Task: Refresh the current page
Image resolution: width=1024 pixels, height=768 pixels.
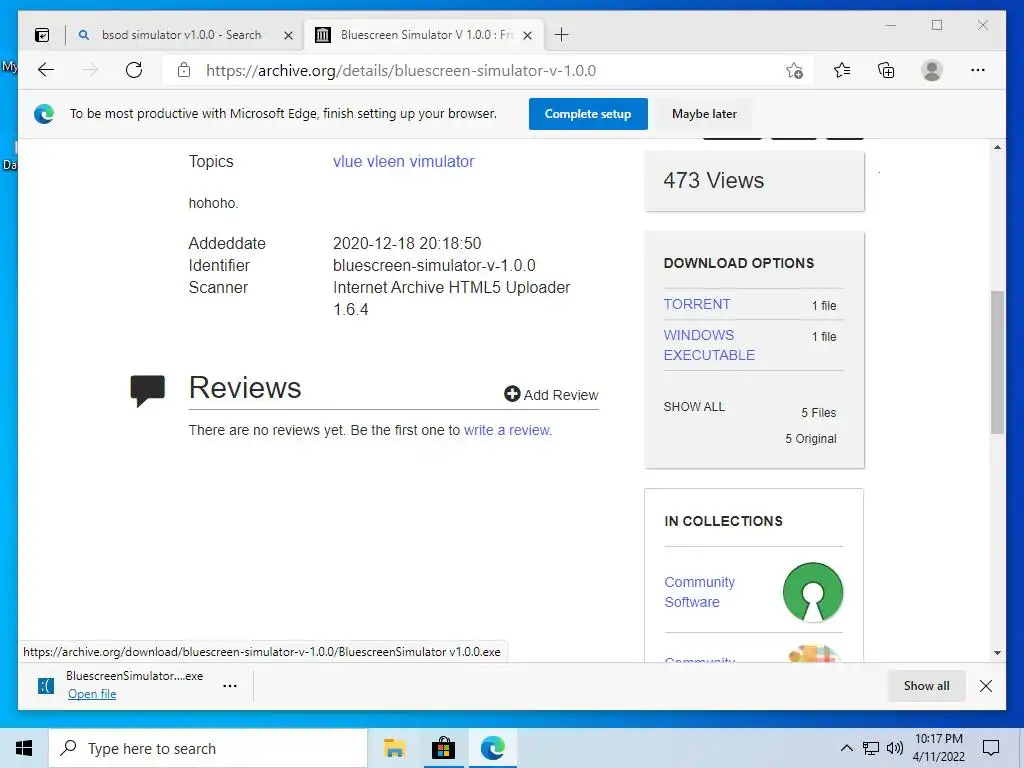Action: pyautogui.click(x=134, y=70)
